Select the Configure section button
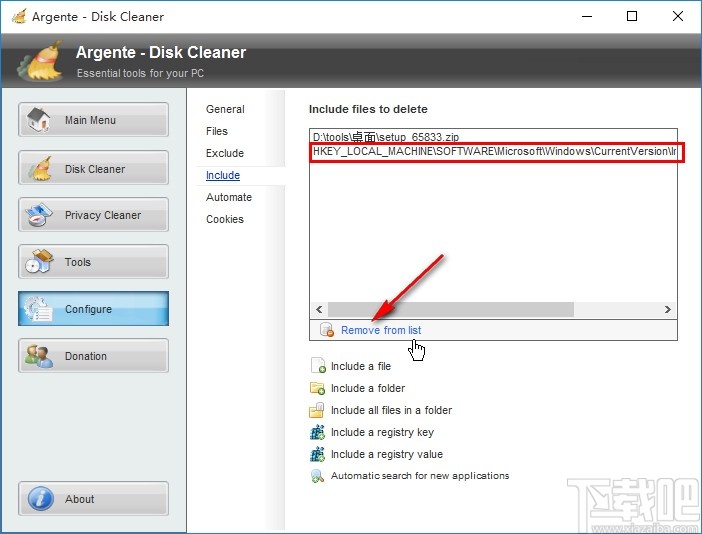Image resolution: width=702 pixels, height=534 pixels. point(94,308)
